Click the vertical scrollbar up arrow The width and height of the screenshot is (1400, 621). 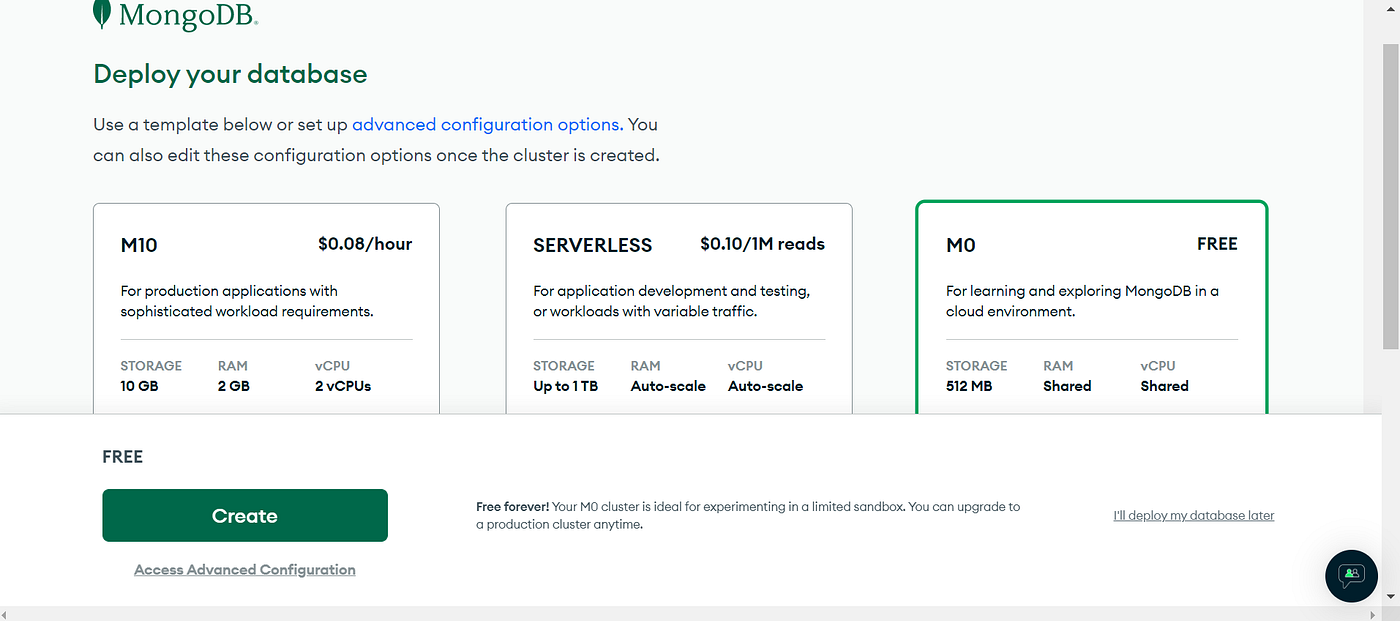tap(1391, 8)
